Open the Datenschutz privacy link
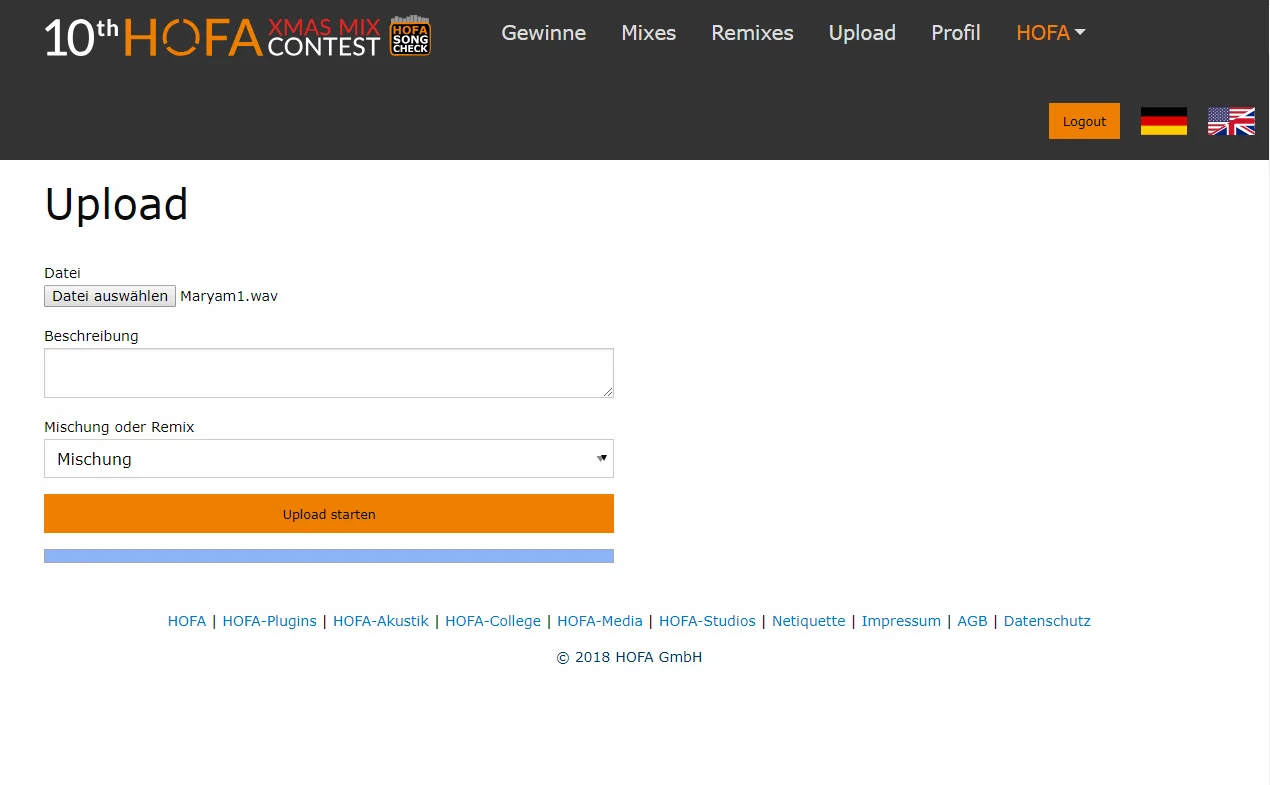This screenshot has height=785, width=1270. 1047,621
